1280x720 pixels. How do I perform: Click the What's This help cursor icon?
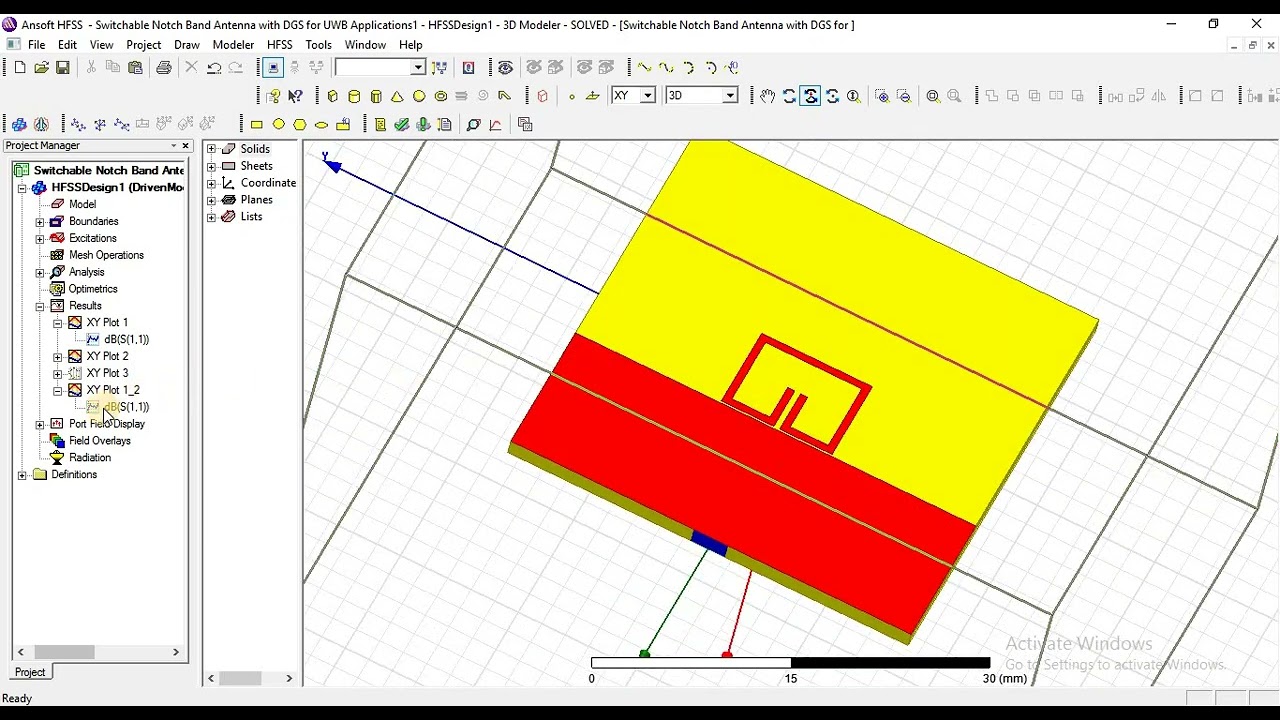pyautogui.click(x=295, y=96)
